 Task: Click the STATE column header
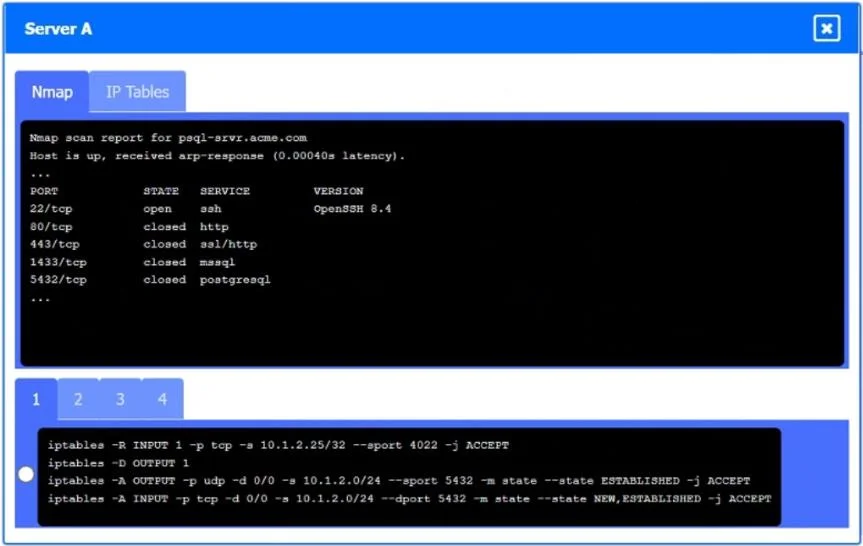pos(161,191)
